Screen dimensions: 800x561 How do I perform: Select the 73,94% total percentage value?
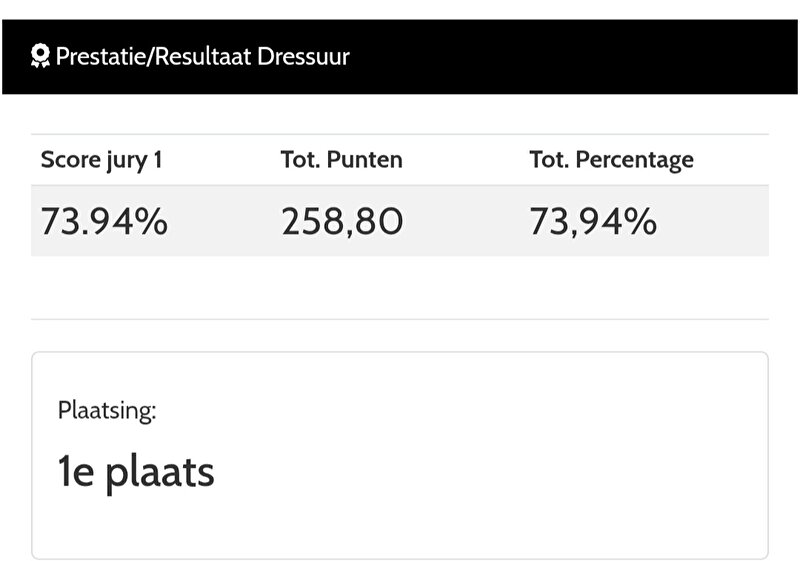click(x=593, y=221)
